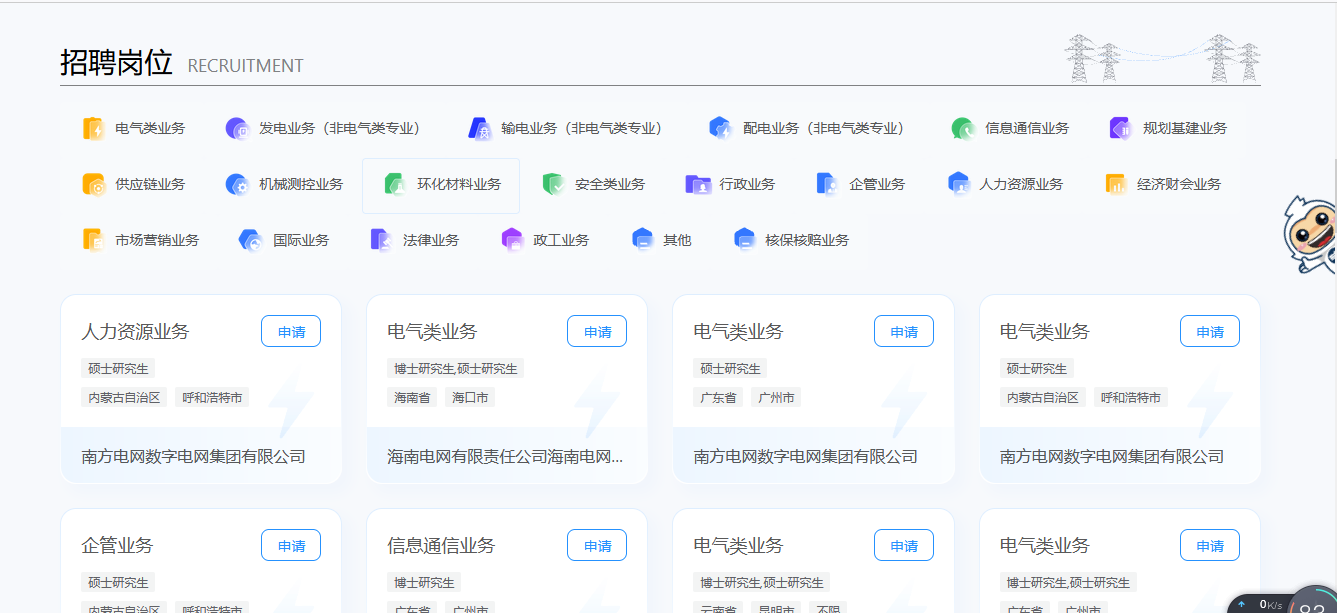1337x613 pixels.
Task: Click the 云南省 tag
Action: pos(718,609)
